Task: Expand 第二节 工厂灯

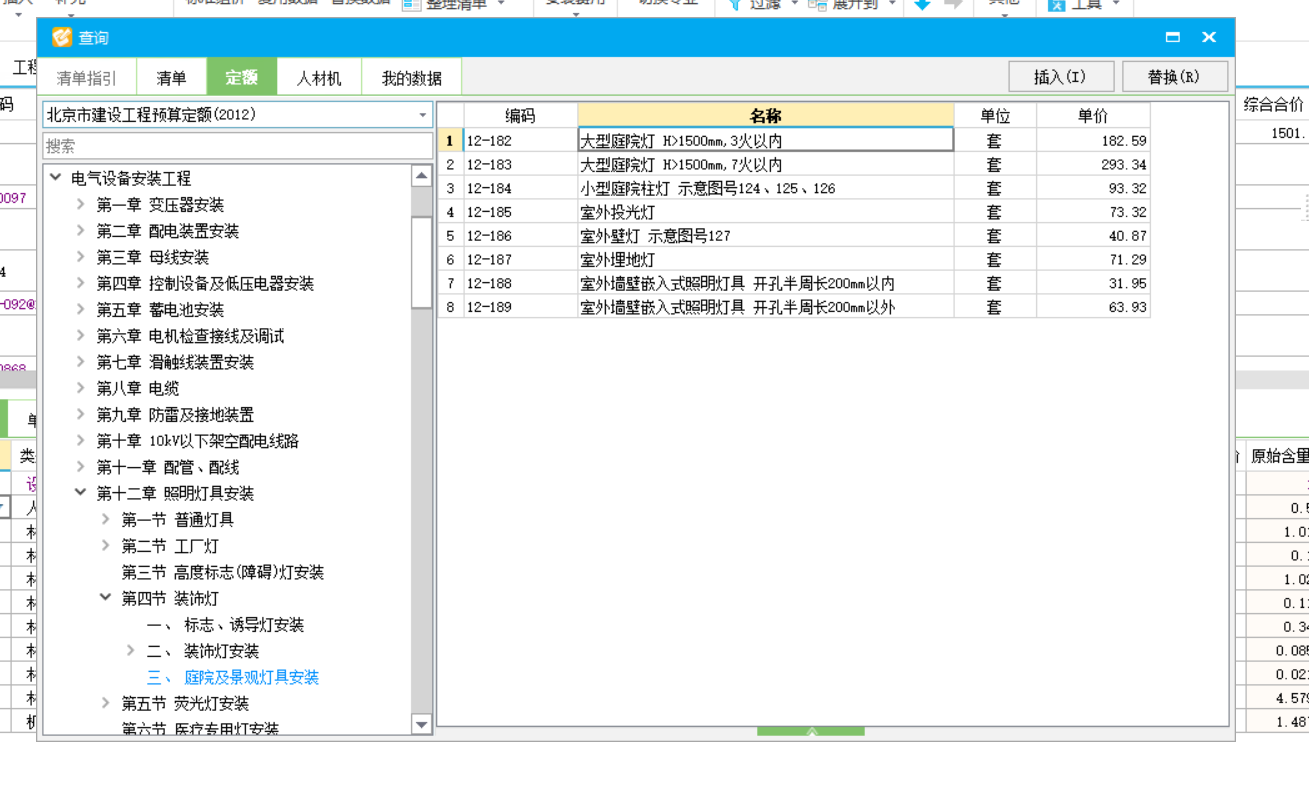Action: click(x=105, y=546)
